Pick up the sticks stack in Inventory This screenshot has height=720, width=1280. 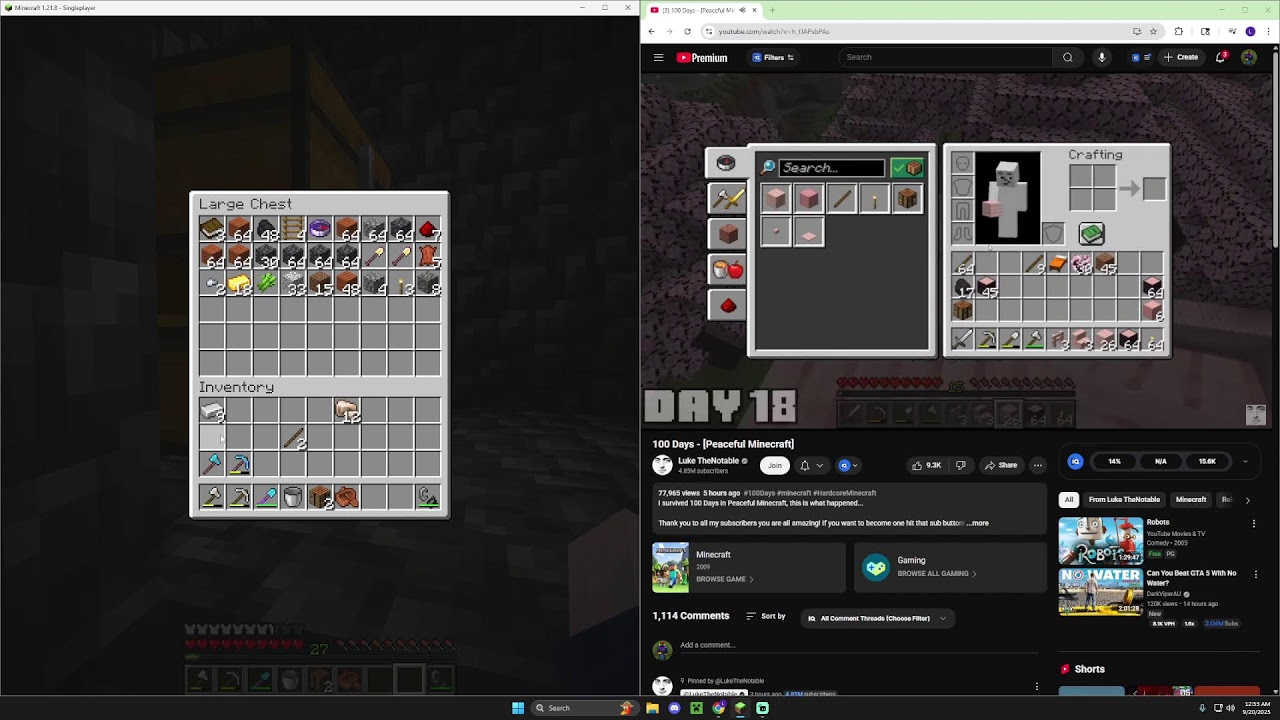[x=292, y=437]
